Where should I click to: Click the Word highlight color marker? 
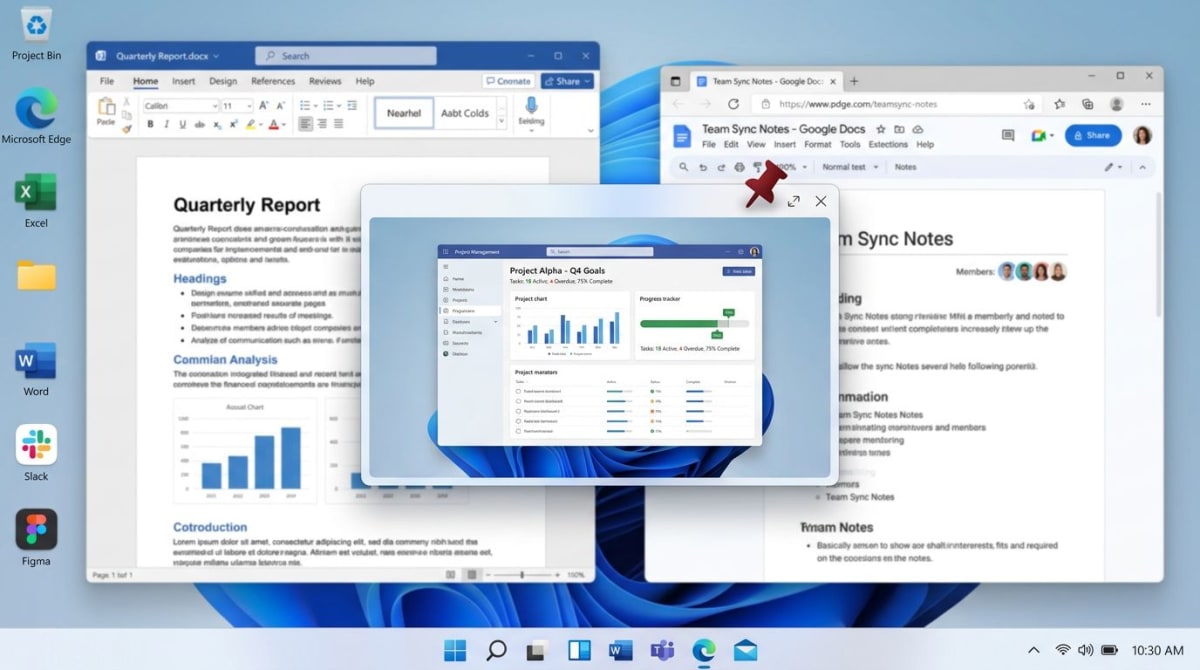[x=250, y=125]
